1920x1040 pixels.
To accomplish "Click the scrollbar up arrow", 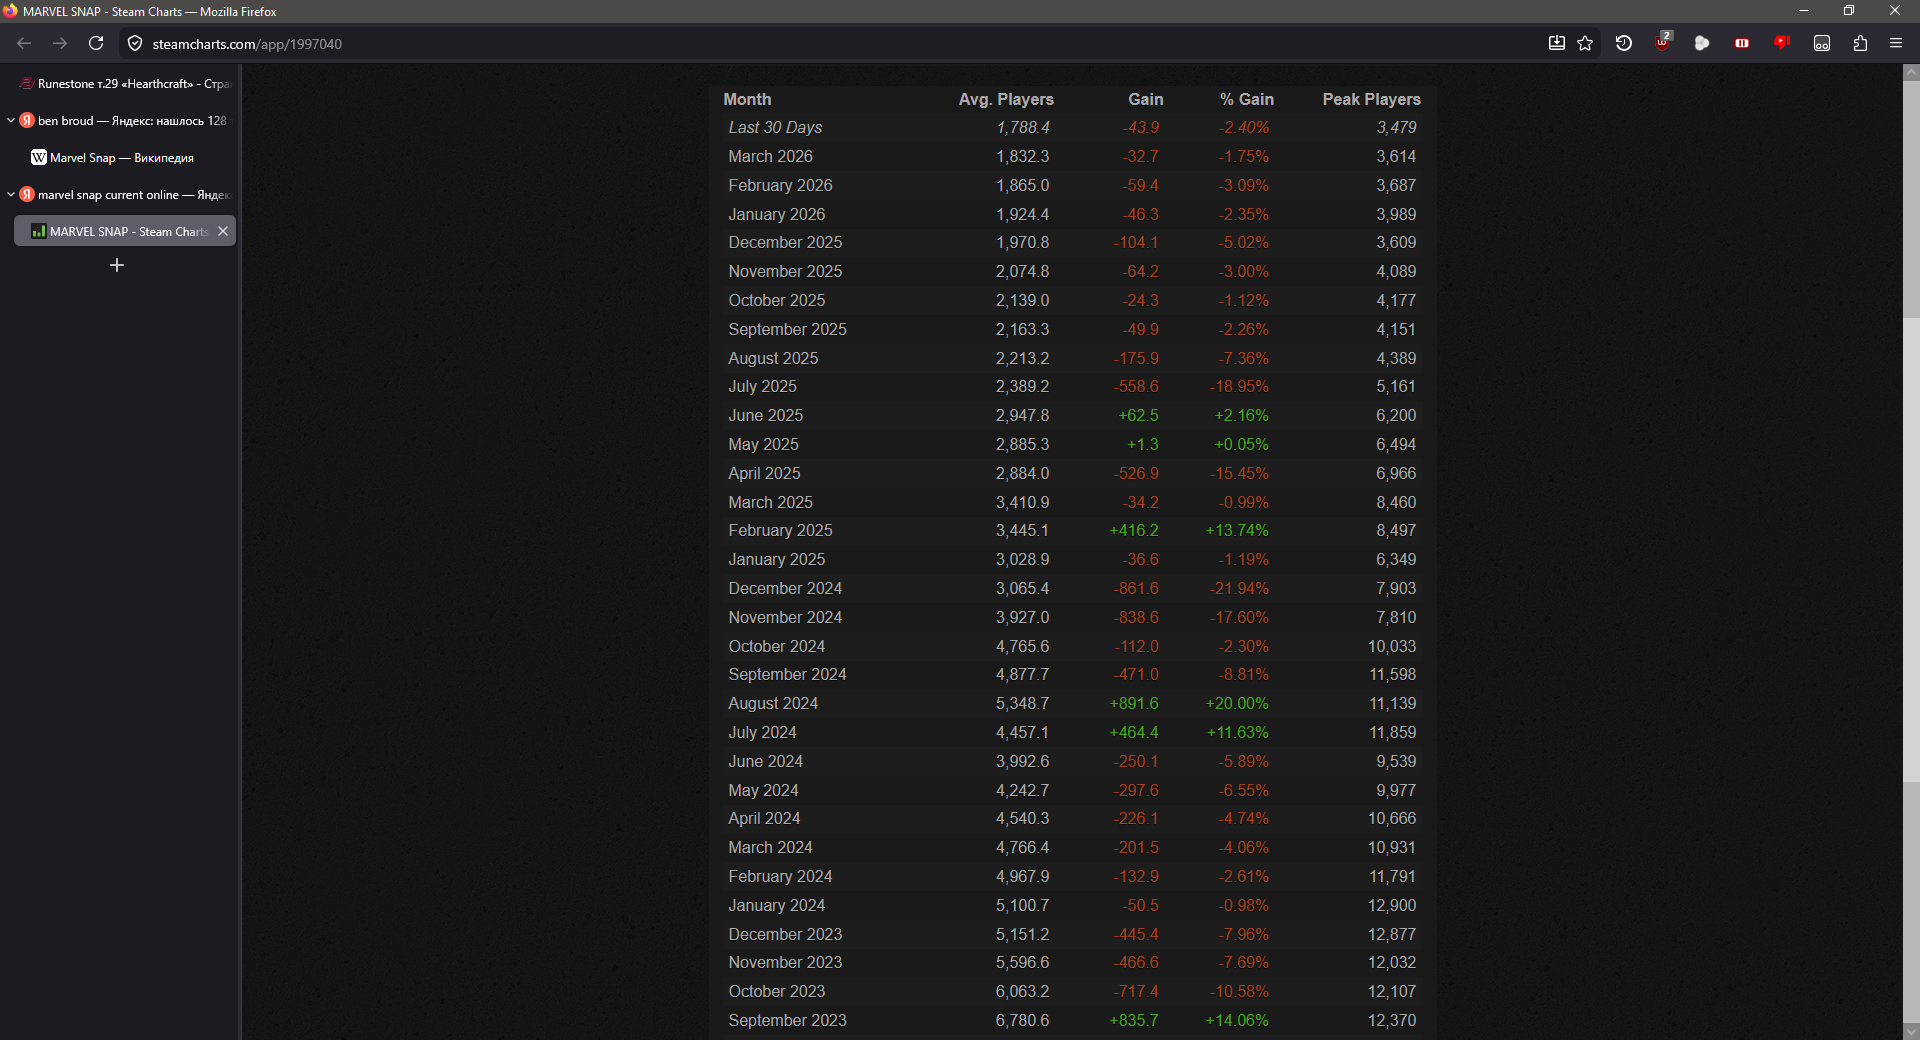I will coord(1911,72).
